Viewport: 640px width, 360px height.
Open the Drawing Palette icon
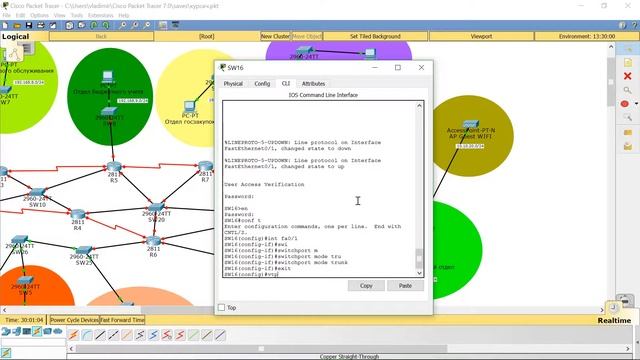pos(163,25)
